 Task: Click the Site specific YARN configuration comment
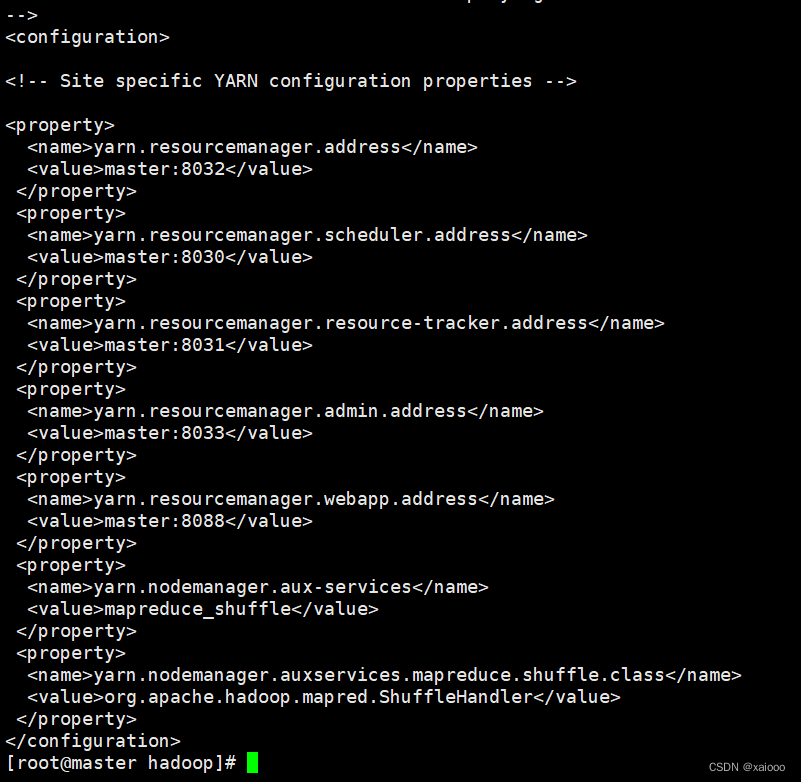tap(291, 81)
